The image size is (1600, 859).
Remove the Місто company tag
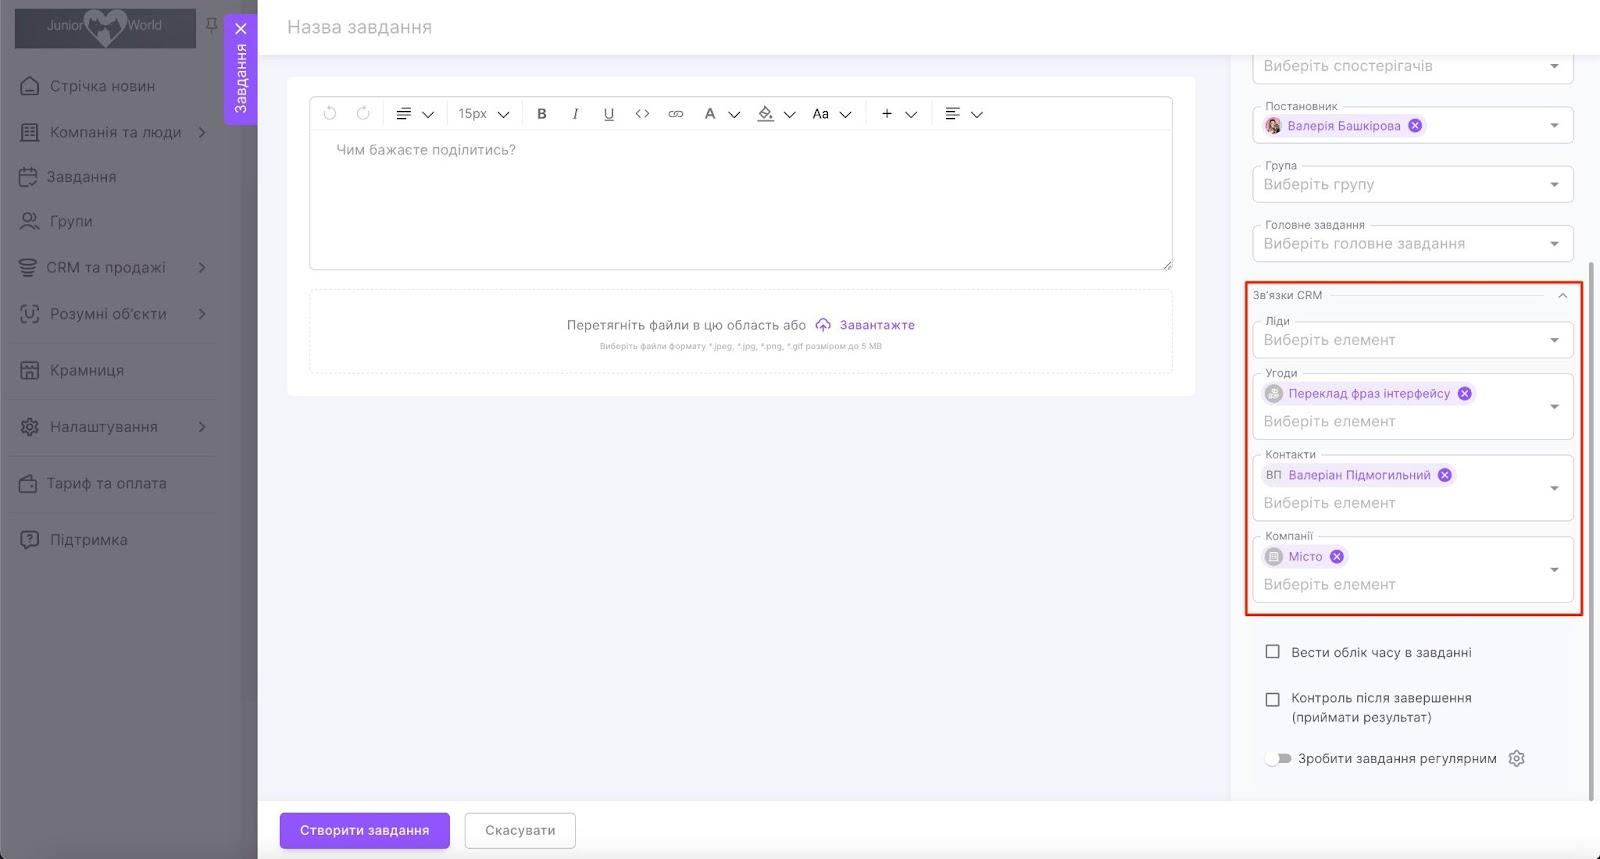click(1337, 557)
